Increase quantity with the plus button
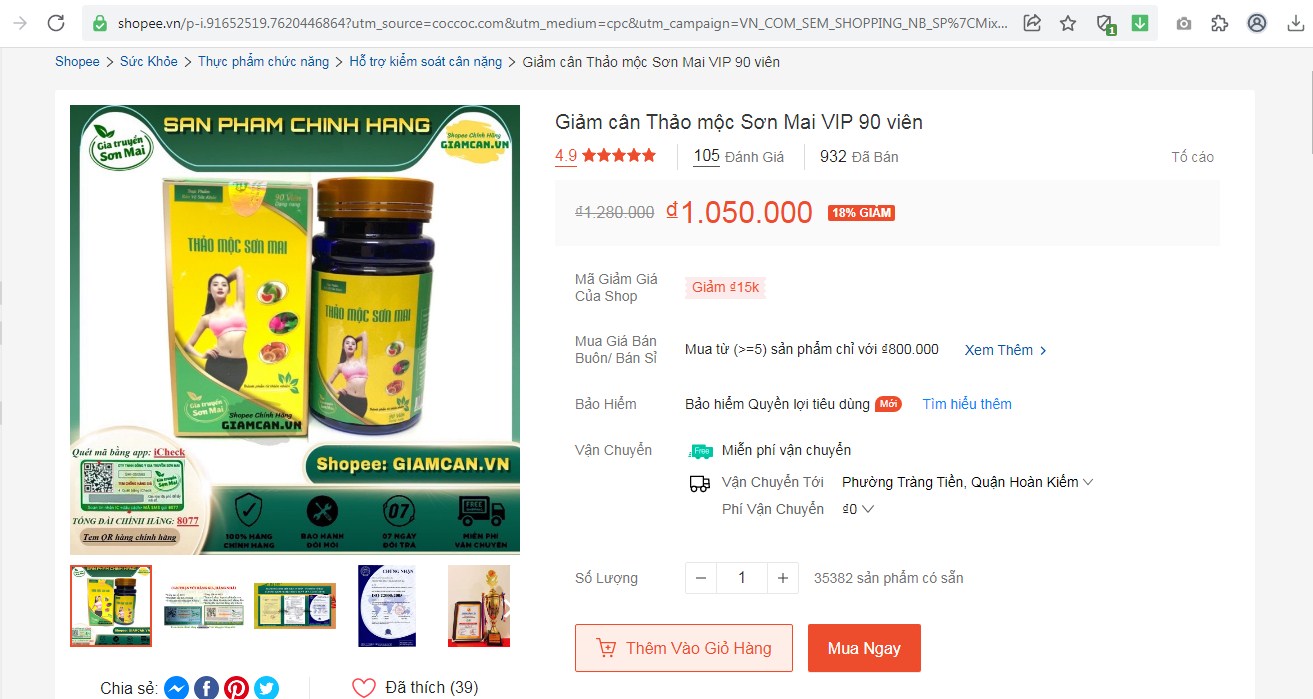Viewport: 1313px width, 699px height. [782, 578]
